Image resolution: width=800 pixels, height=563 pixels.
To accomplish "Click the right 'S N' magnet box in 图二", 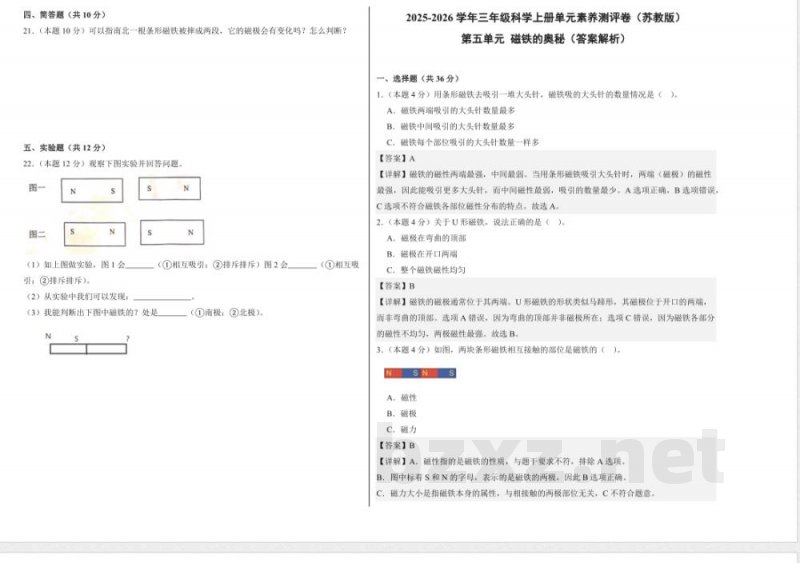I will [172, 232].
